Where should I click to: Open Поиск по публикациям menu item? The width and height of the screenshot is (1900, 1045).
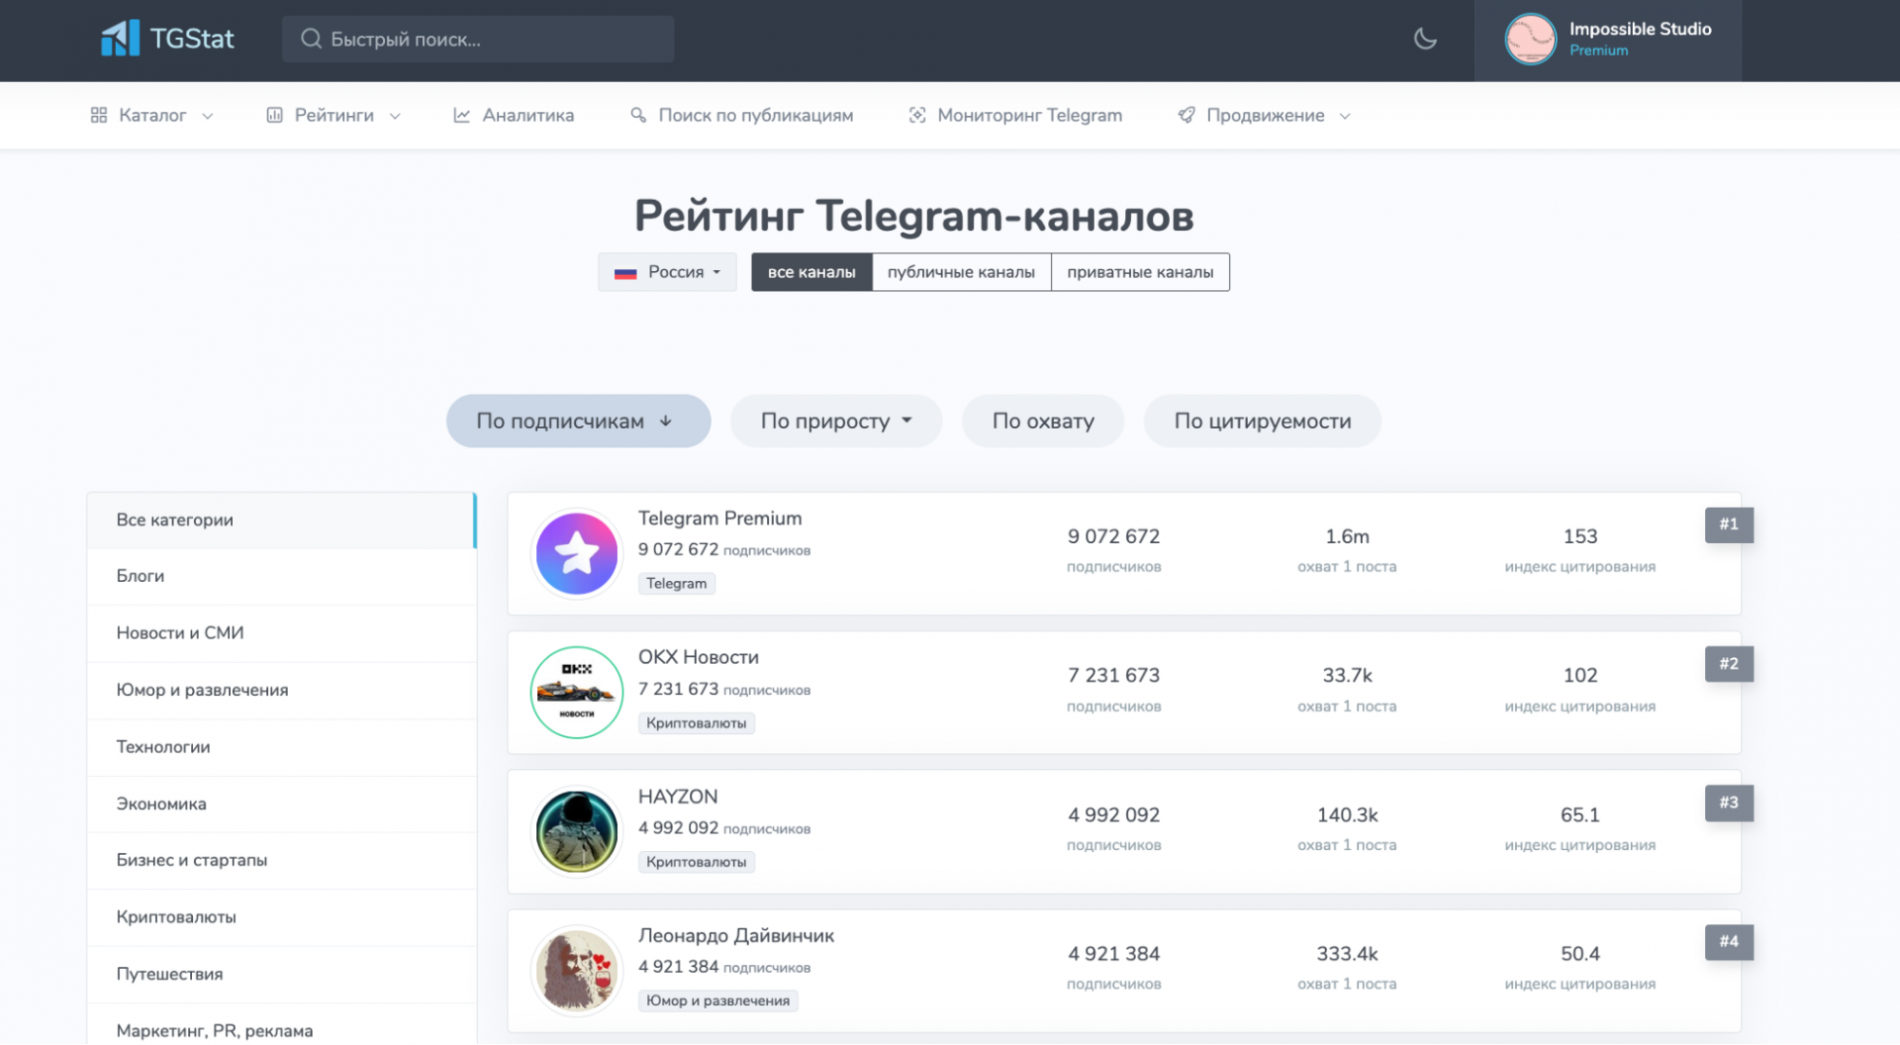tap(741, 115)
